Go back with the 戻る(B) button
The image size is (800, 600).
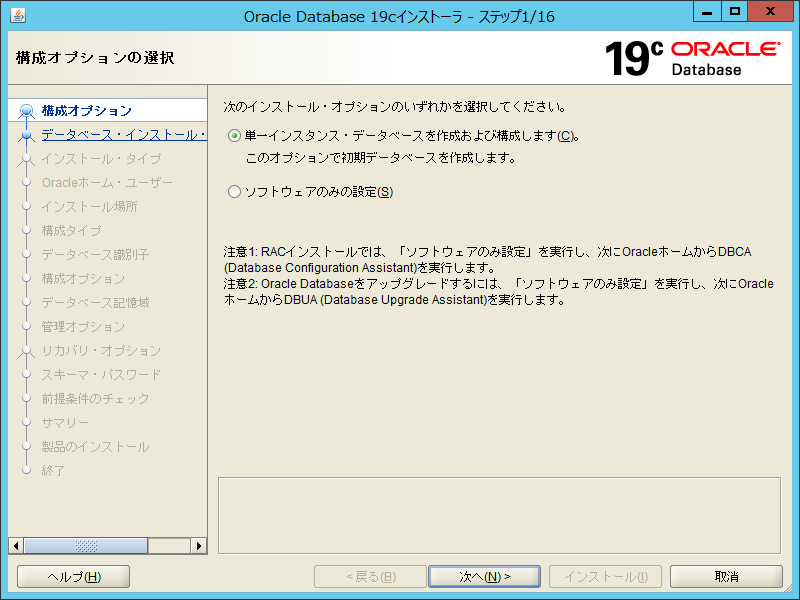coord(370,577)
